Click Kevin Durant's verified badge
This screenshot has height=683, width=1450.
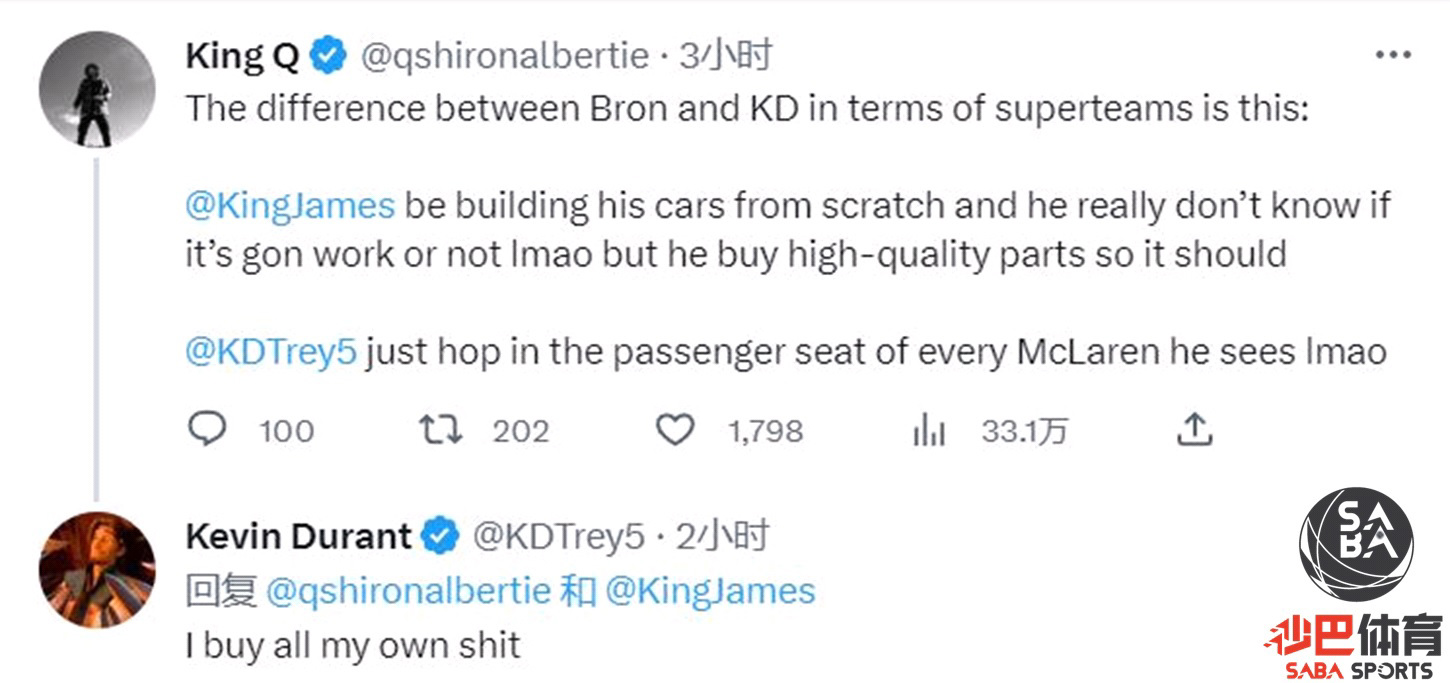(x=439, y=537)
